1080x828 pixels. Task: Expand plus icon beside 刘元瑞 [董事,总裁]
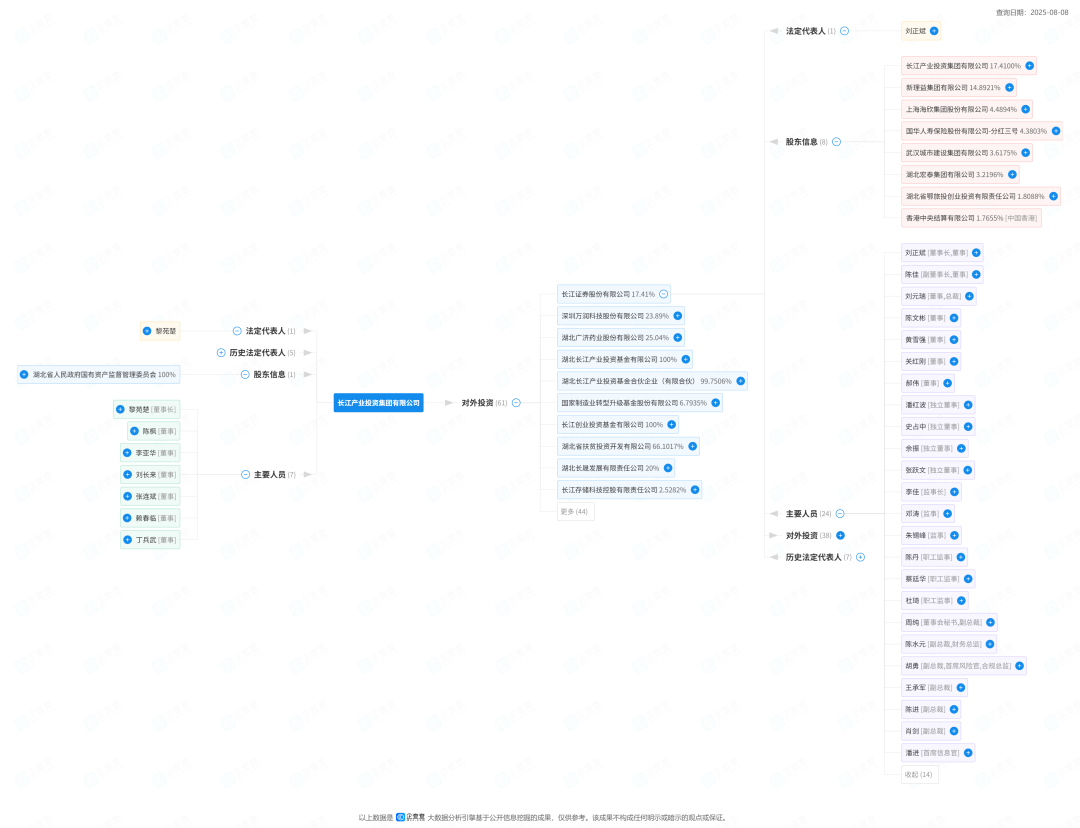[x=969, y=296]
